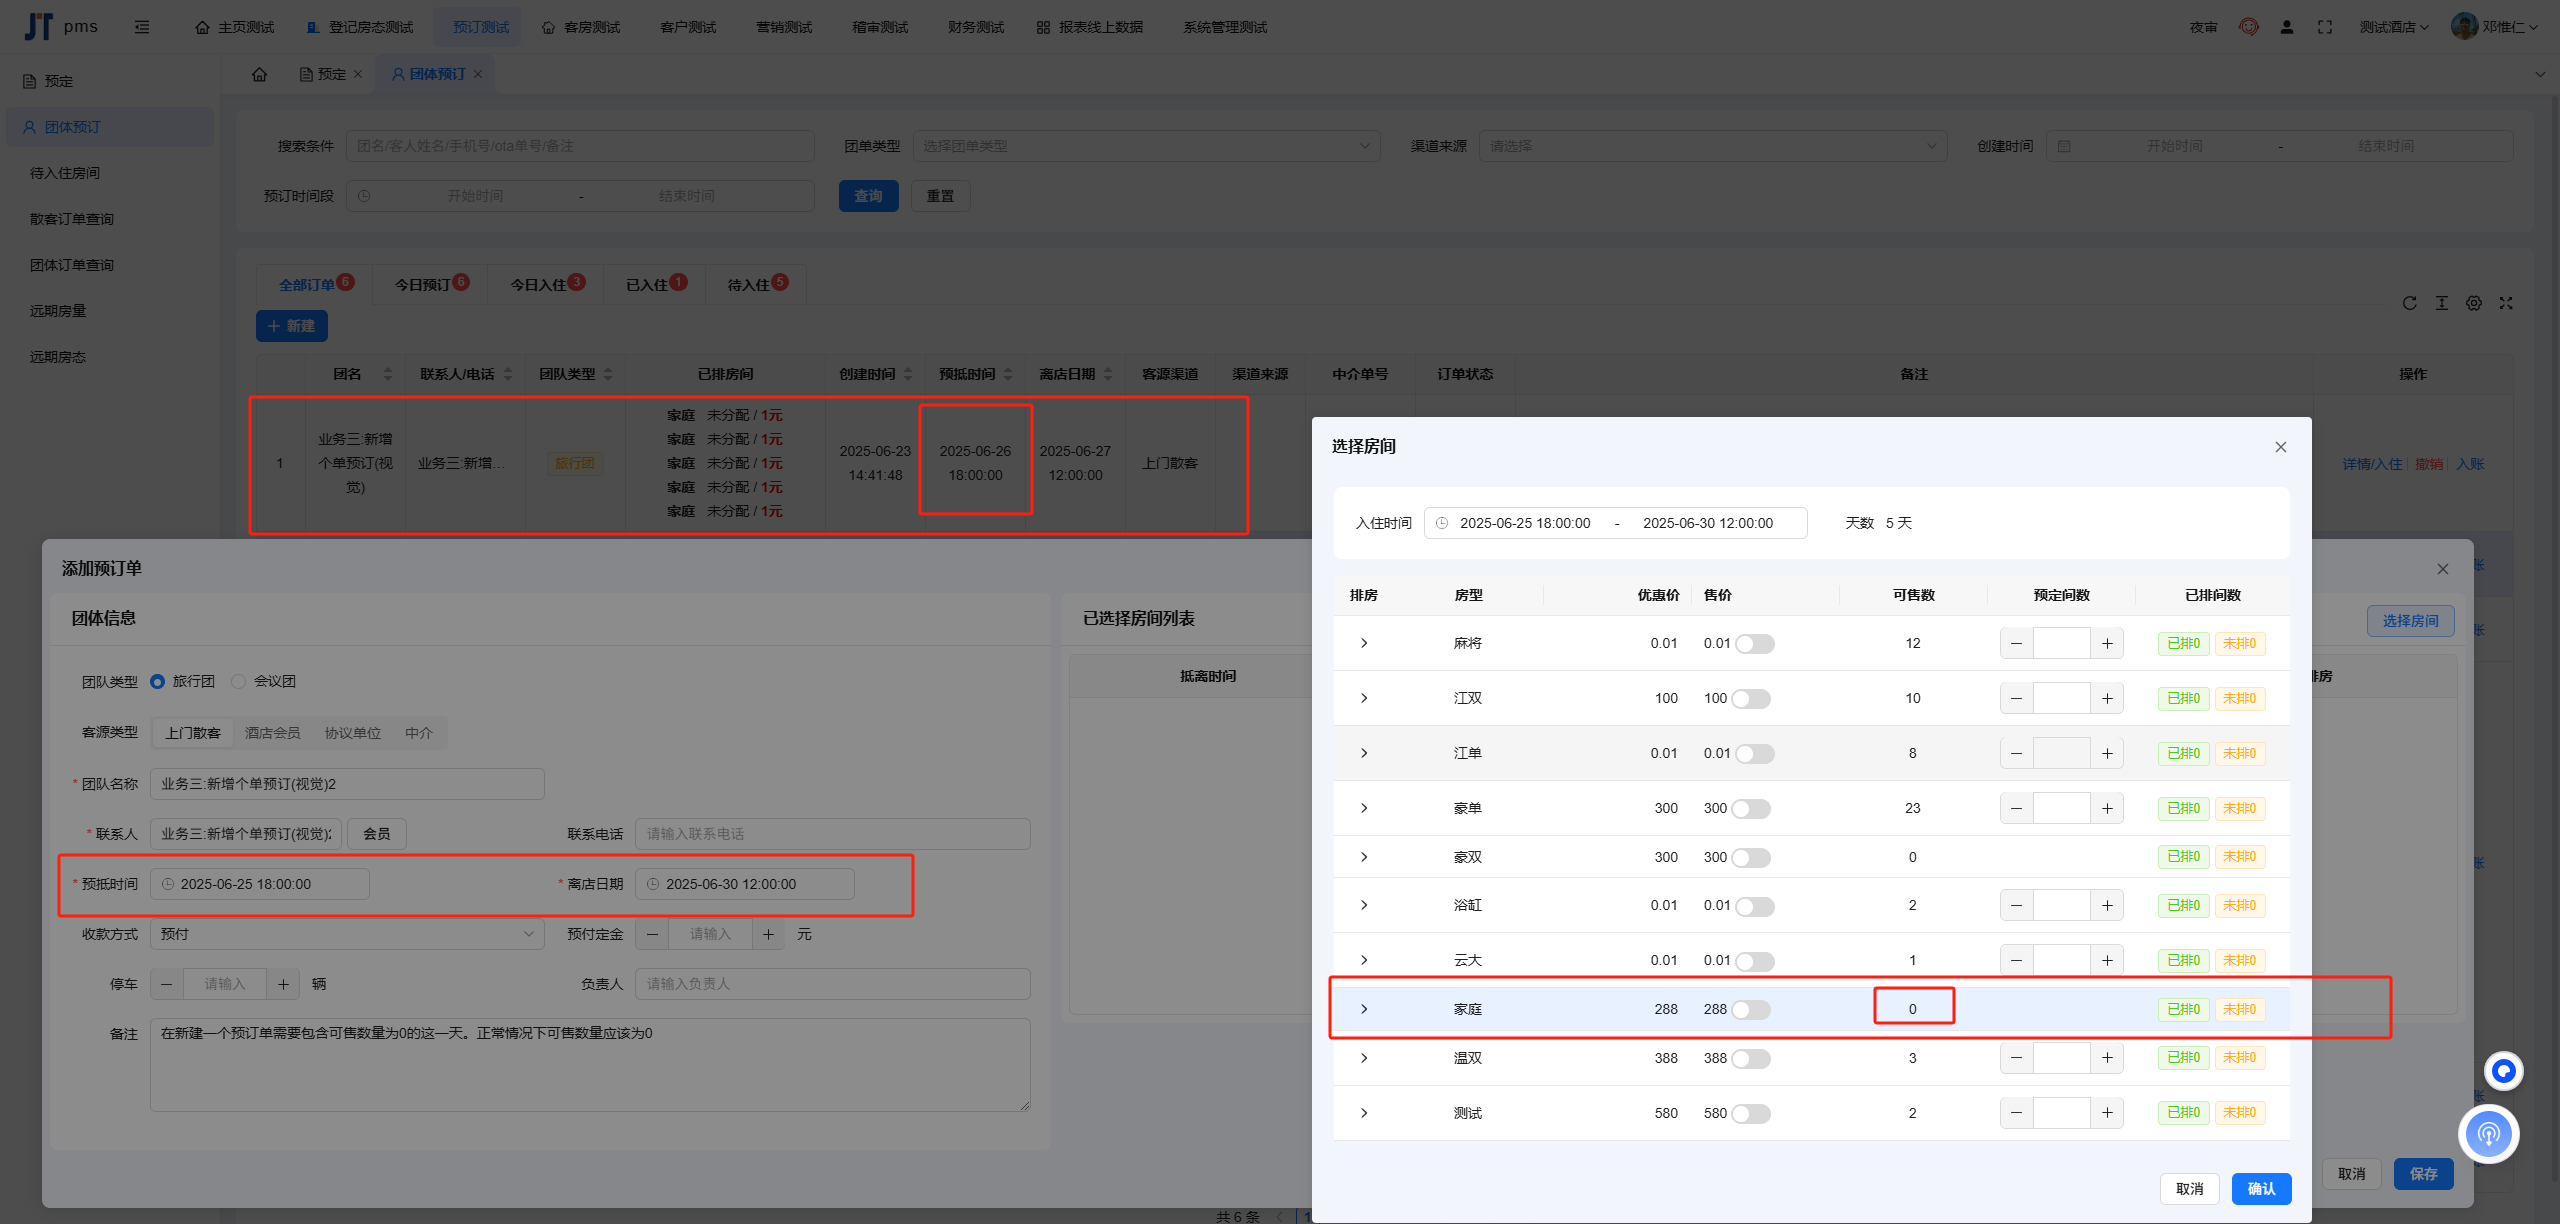Select the 酒店会员 guest source option
The width and height of the screenshot is (2560, 1224).
pos(272,733)
